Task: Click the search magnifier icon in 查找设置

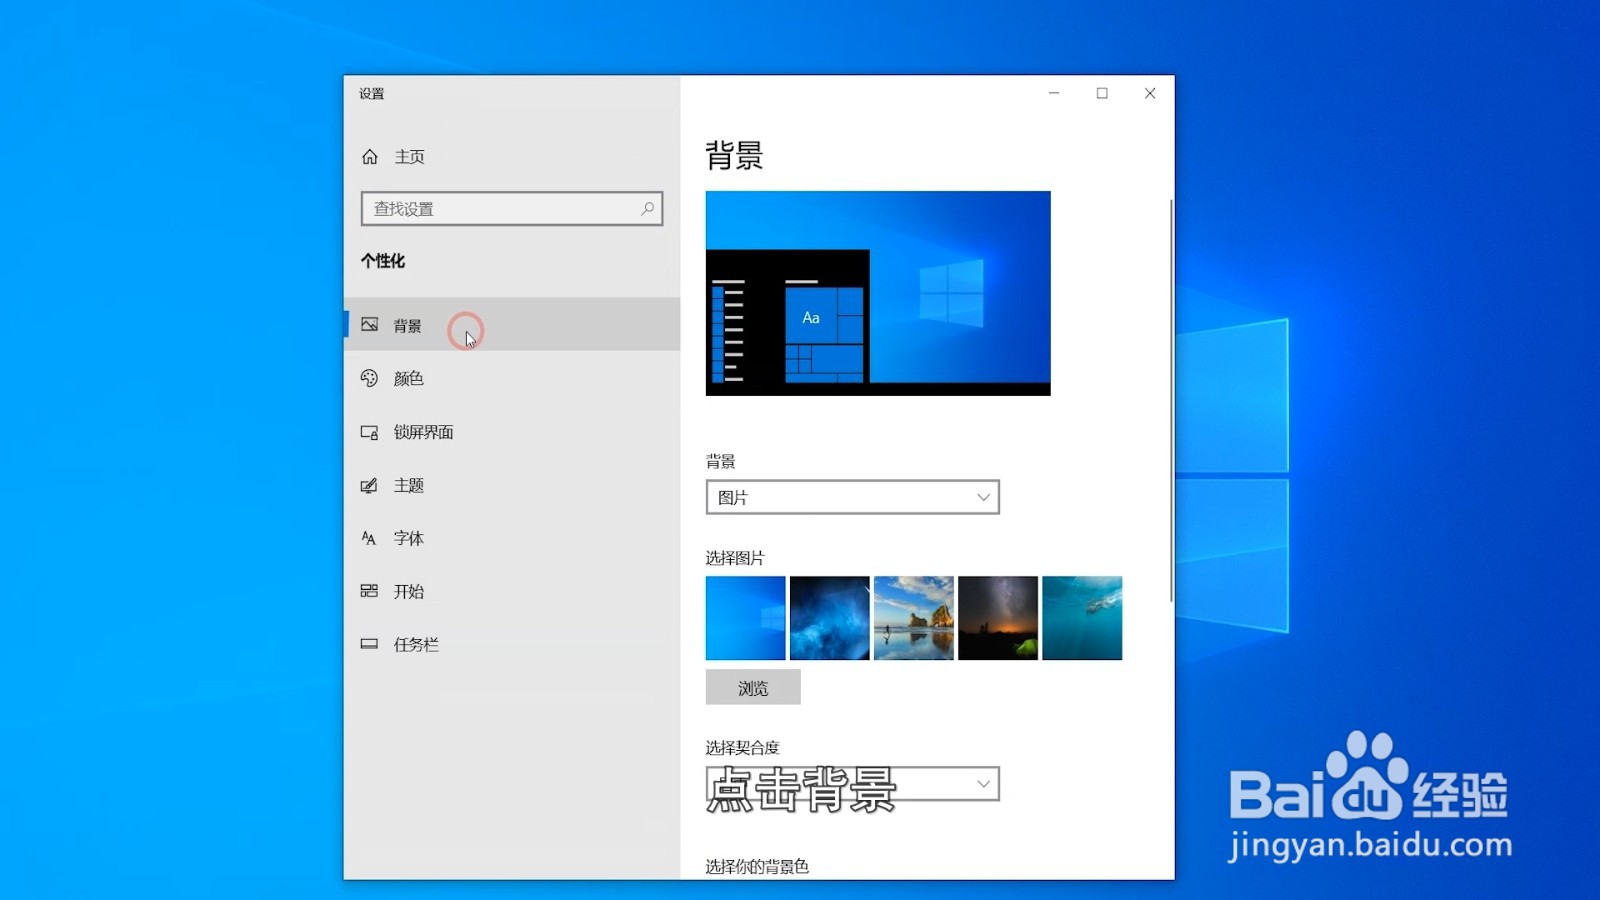Action: [x=647, y=208]
